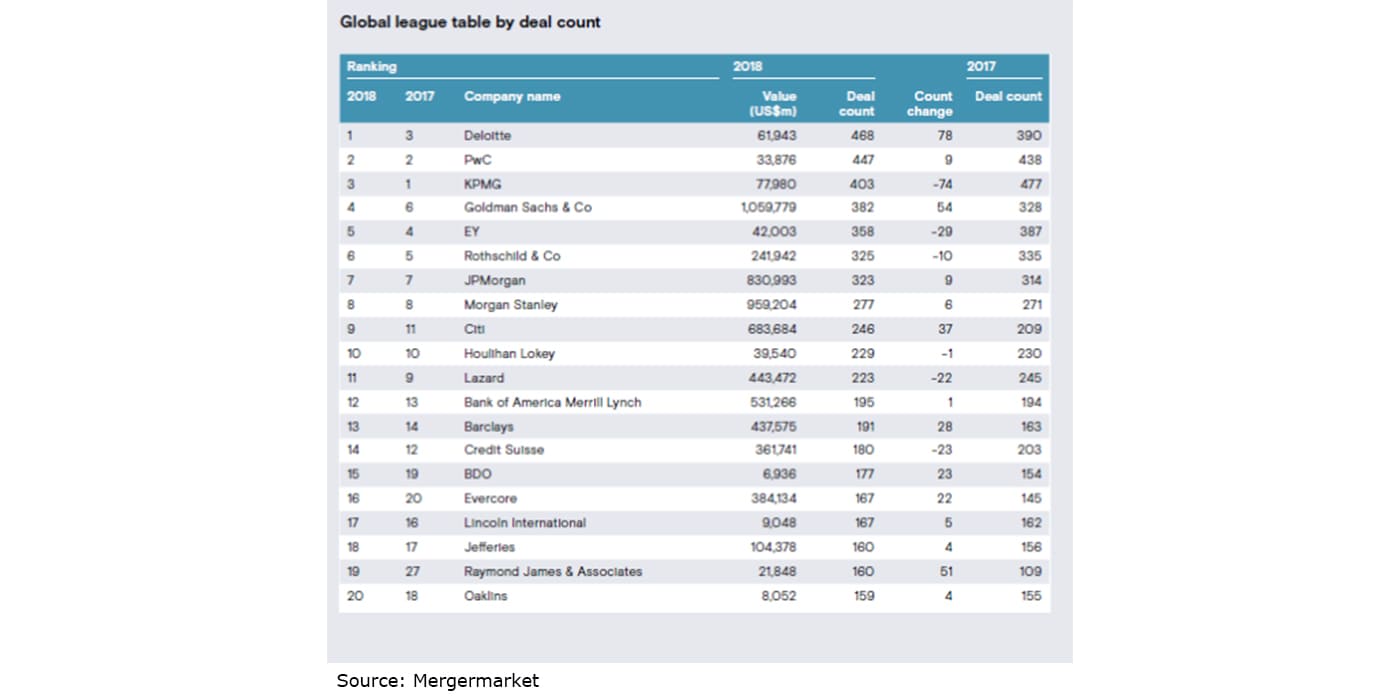Select Houlihan Lokey row name
Image resolution: width=1400 pixels, height=700 pixels.
509,354
